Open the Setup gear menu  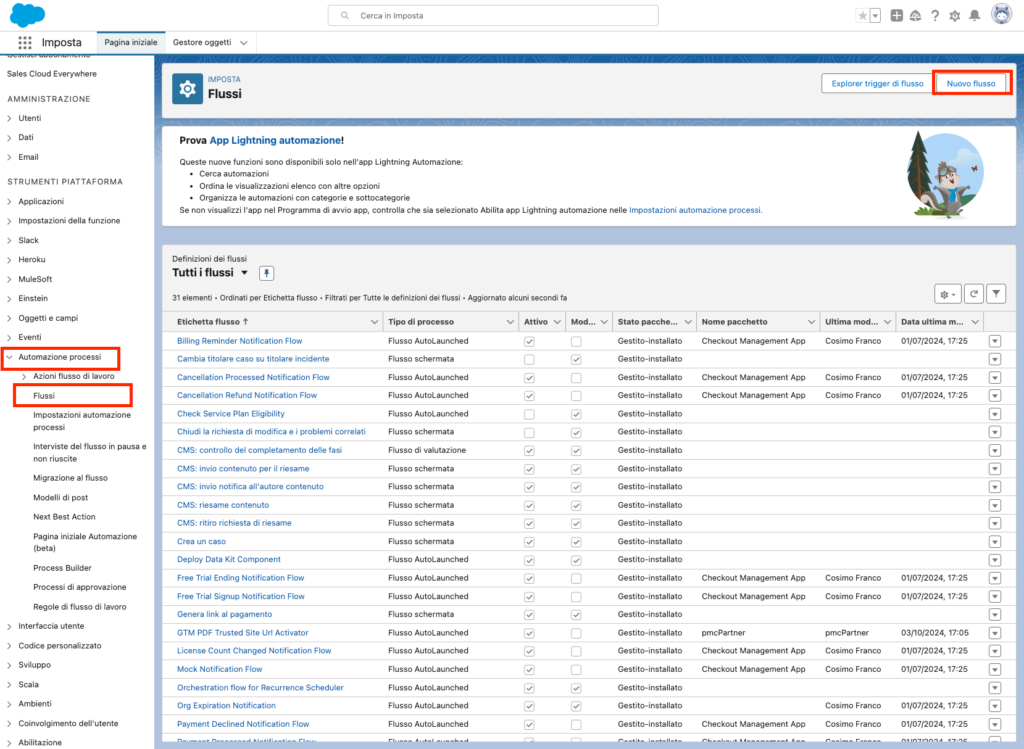(x=954, y=16)
